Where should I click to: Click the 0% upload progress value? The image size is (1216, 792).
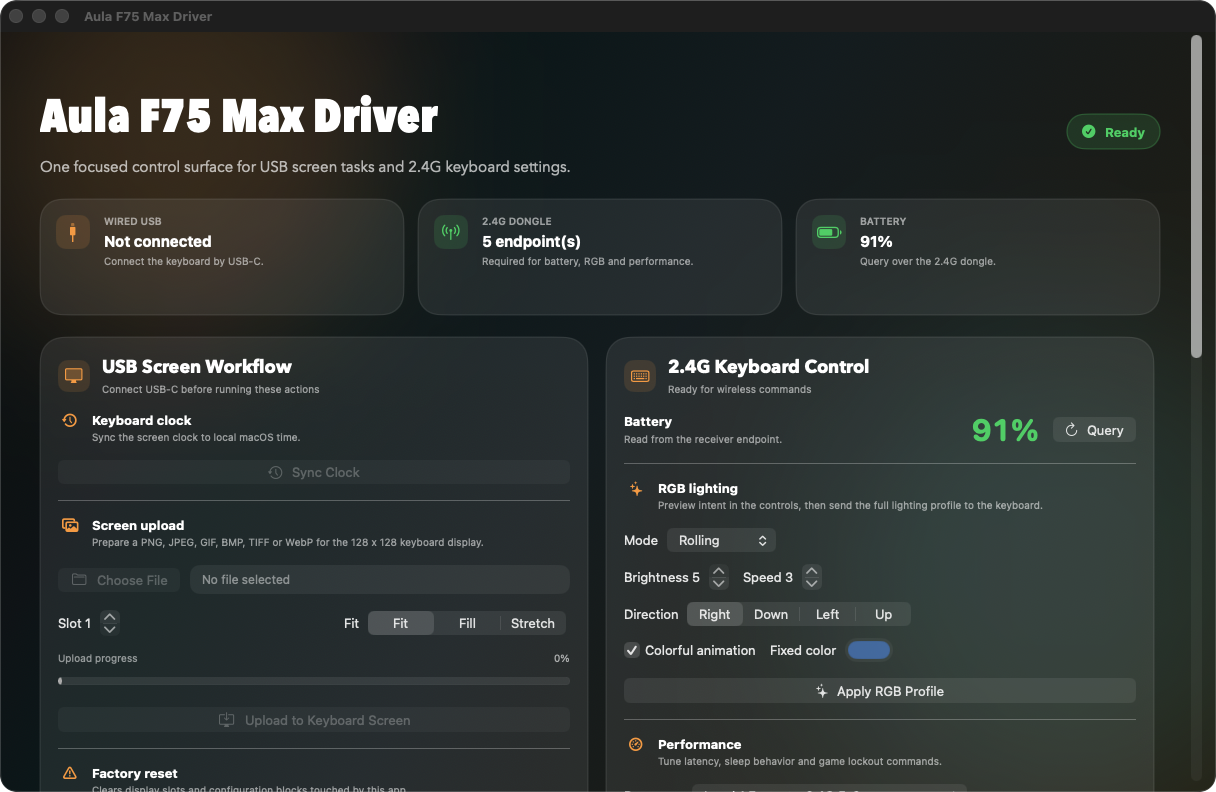tap(561, 659)
